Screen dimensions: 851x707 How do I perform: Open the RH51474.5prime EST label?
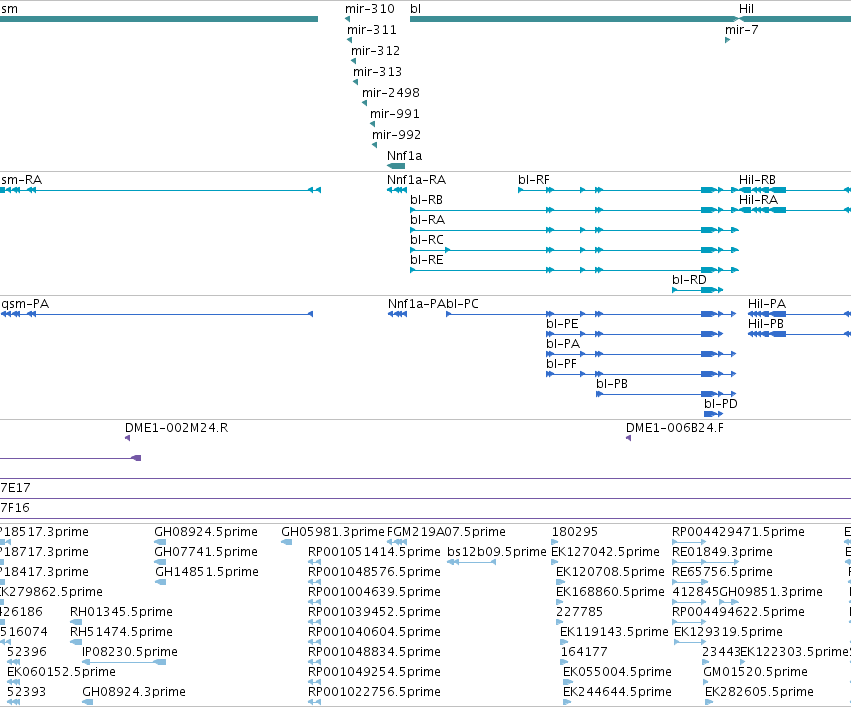[121, 632]
